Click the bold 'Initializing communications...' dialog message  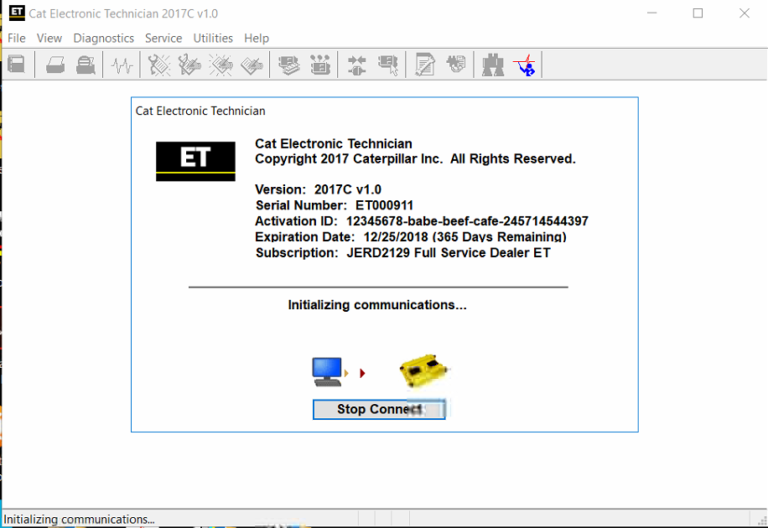377,305
